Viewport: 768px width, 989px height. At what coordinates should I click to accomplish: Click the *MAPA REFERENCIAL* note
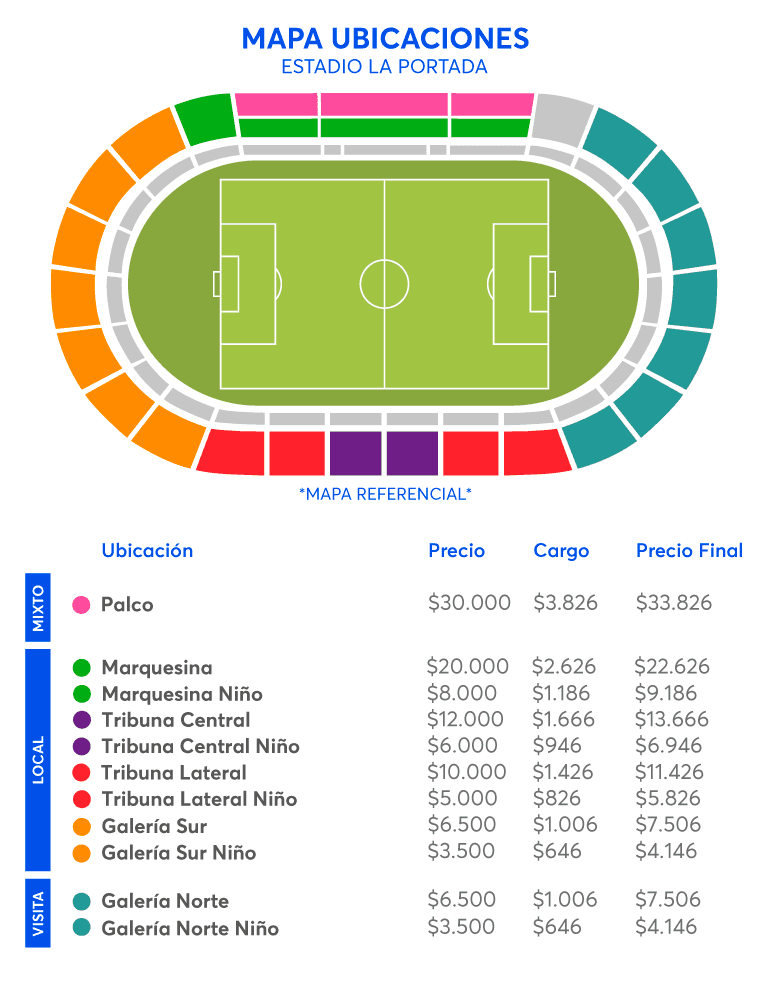tap(385, 494)
